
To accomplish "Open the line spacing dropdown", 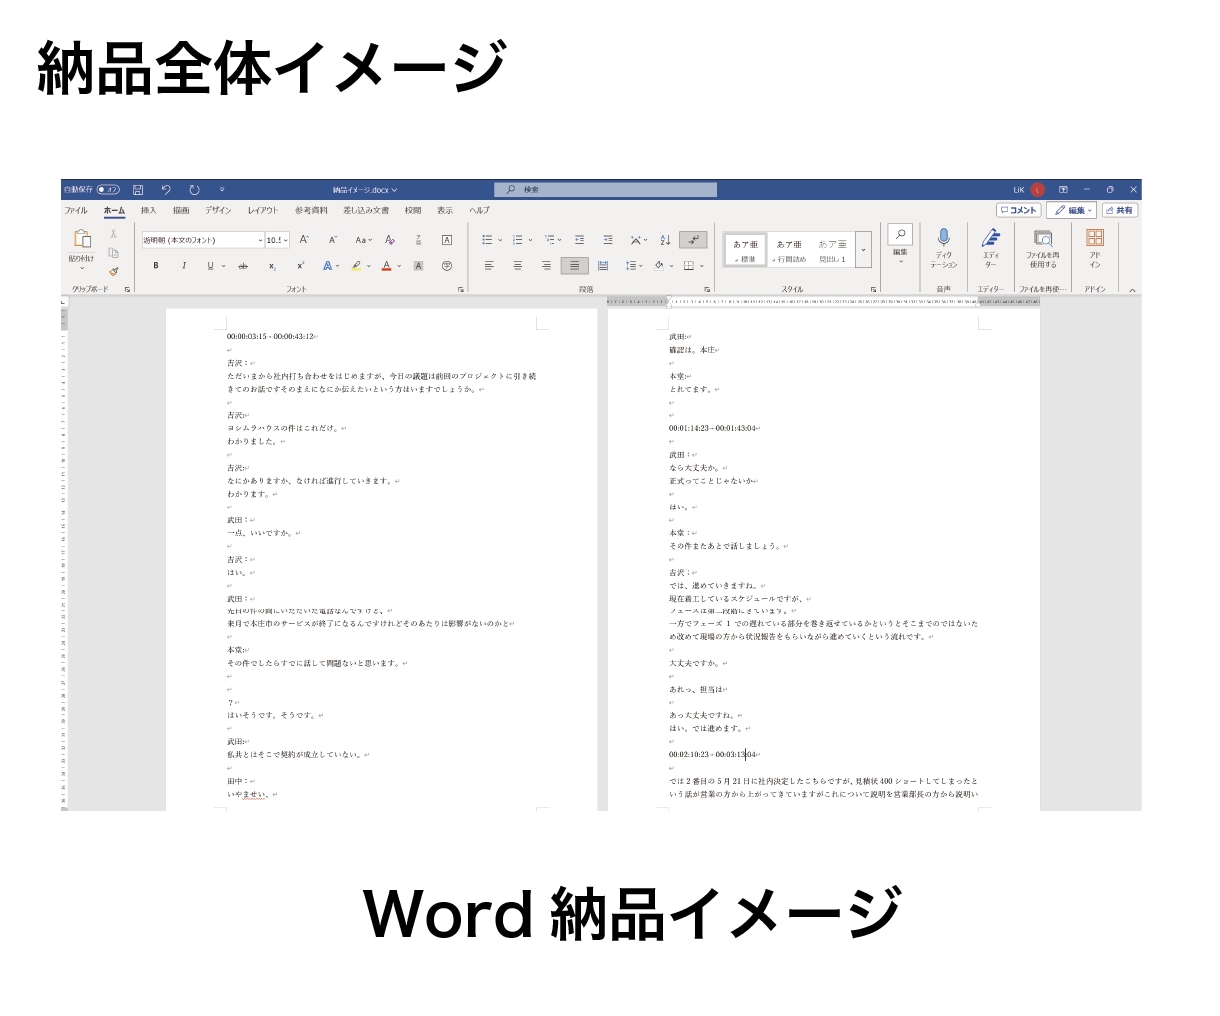I will coord(633,266).
